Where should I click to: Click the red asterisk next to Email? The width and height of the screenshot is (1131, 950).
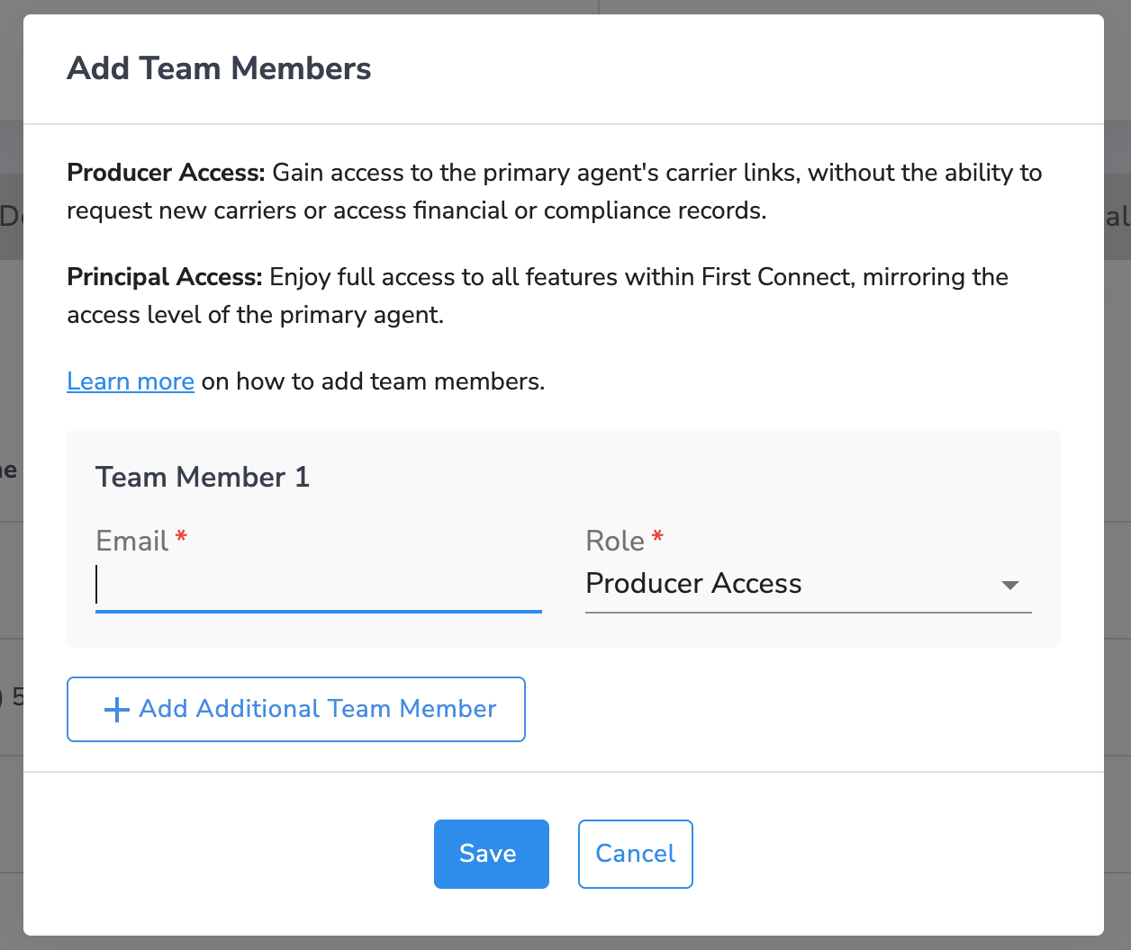pyautogui.click(x=180, y=538)
